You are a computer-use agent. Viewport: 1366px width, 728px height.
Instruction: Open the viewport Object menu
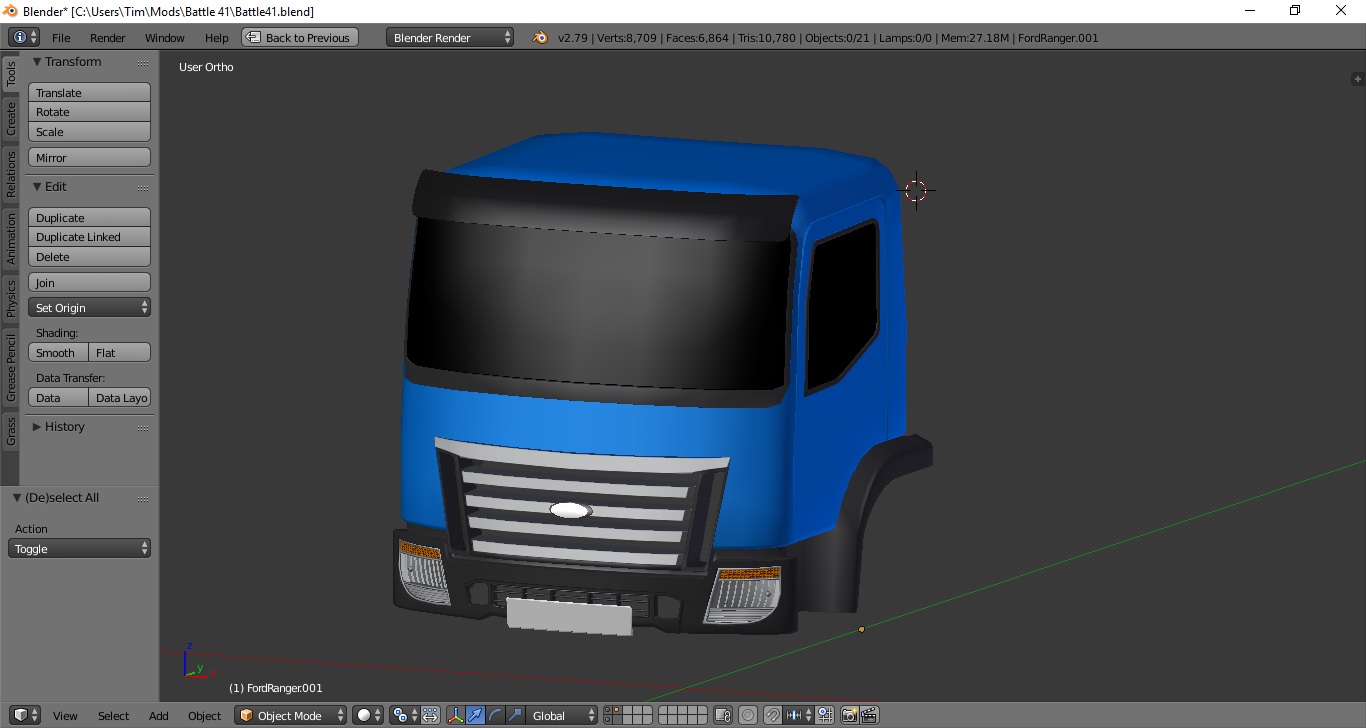pyautogui.click(x=205, y=715)
